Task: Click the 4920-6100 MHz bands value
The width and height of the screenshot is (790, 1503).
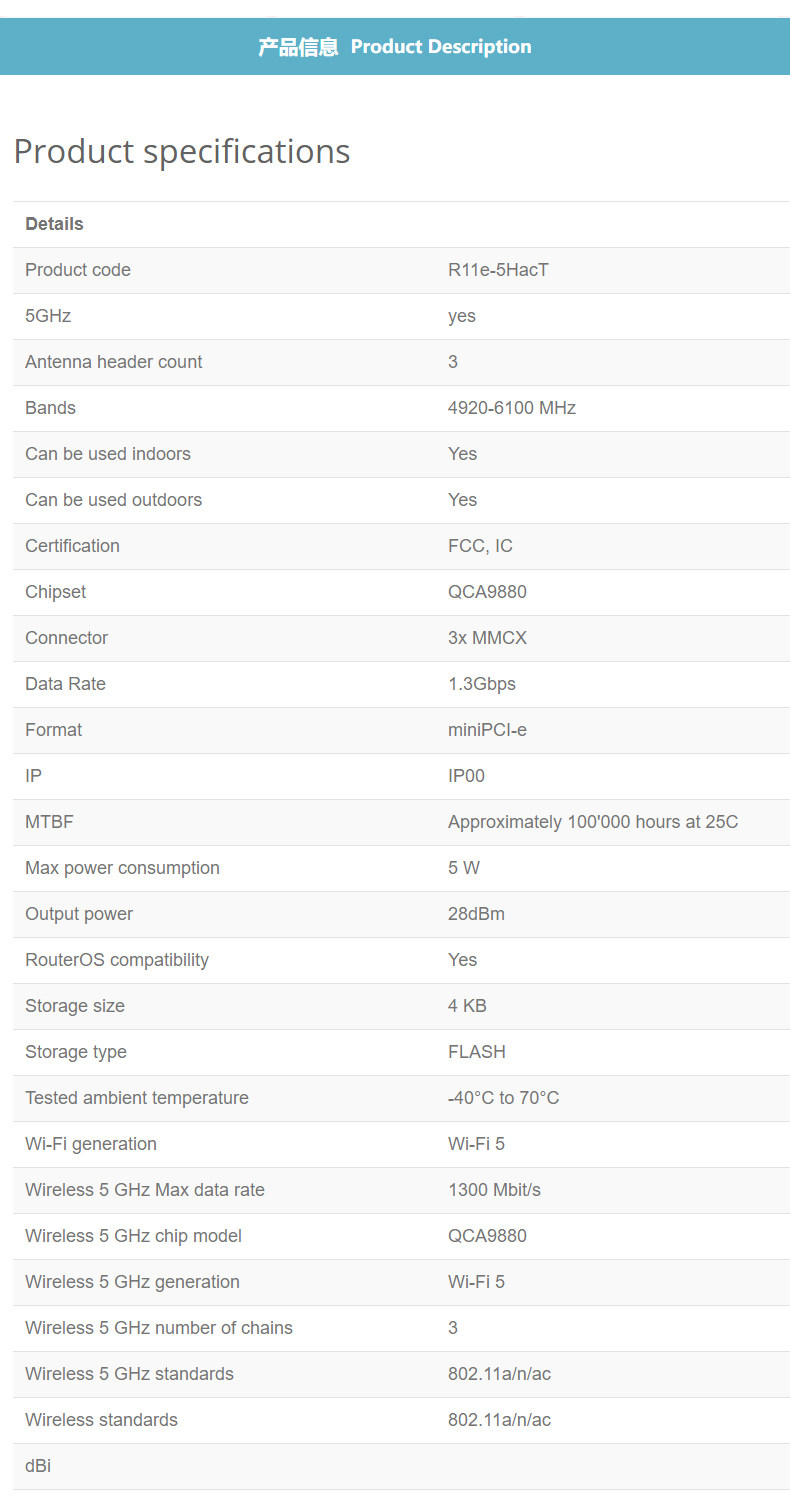Action: [x=512, y=408]
